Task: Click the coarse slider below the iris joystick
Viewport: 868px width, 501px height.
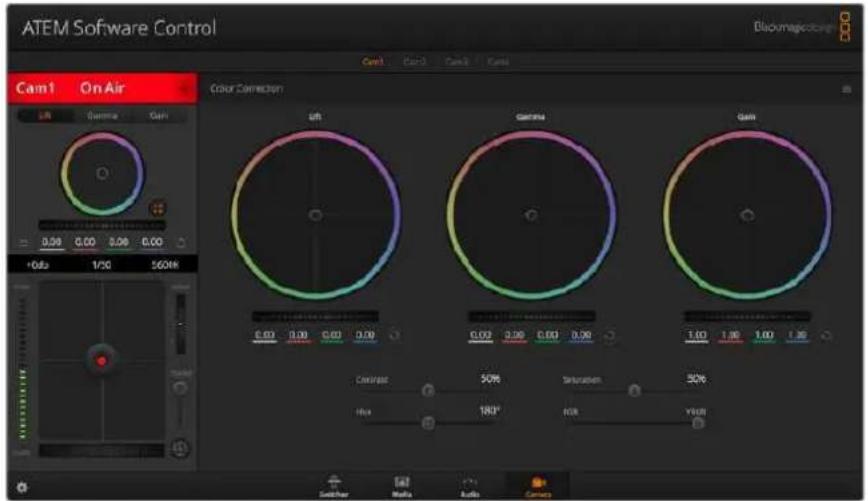Action: [101, 451]
